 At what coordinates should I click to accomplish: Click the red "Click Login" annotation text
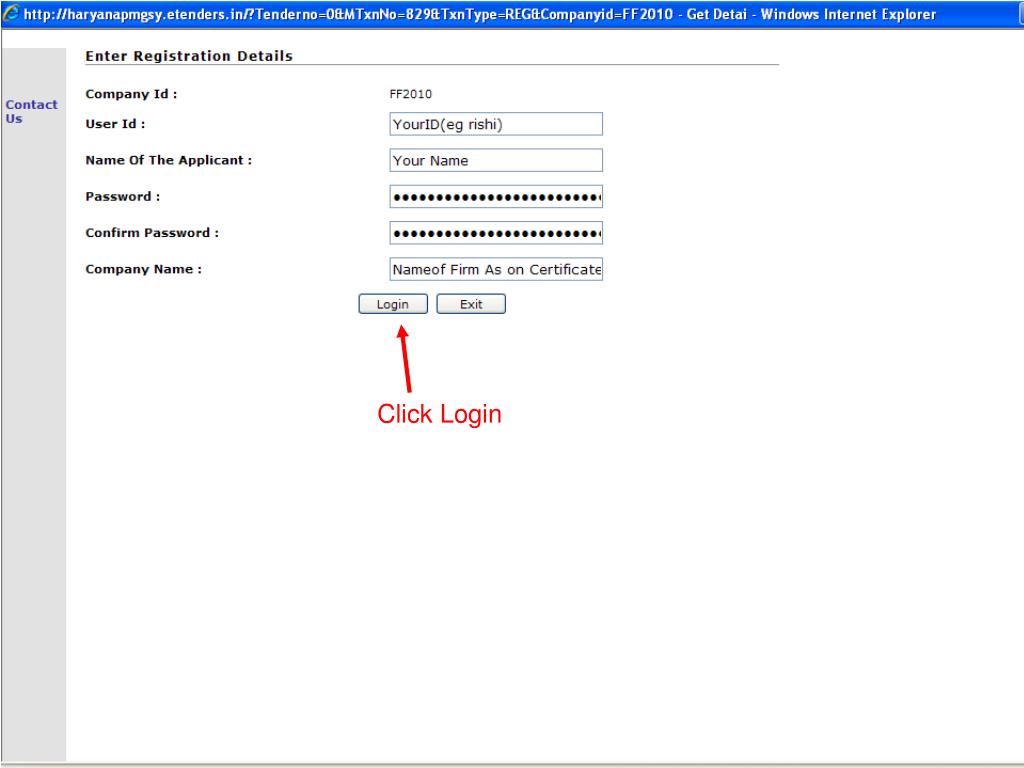coord(439,414)
